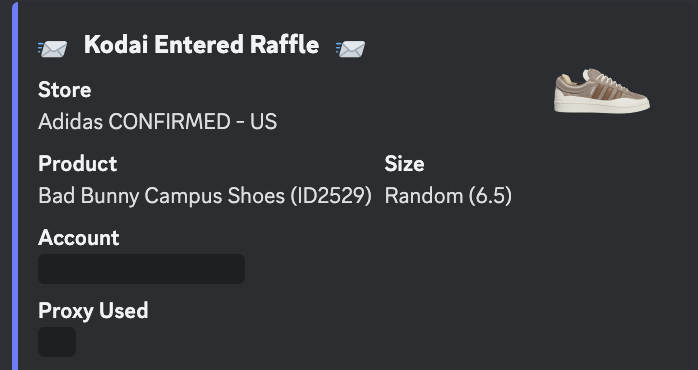Select the Store field label
The image size is (698, 370).
coord(65,90)
